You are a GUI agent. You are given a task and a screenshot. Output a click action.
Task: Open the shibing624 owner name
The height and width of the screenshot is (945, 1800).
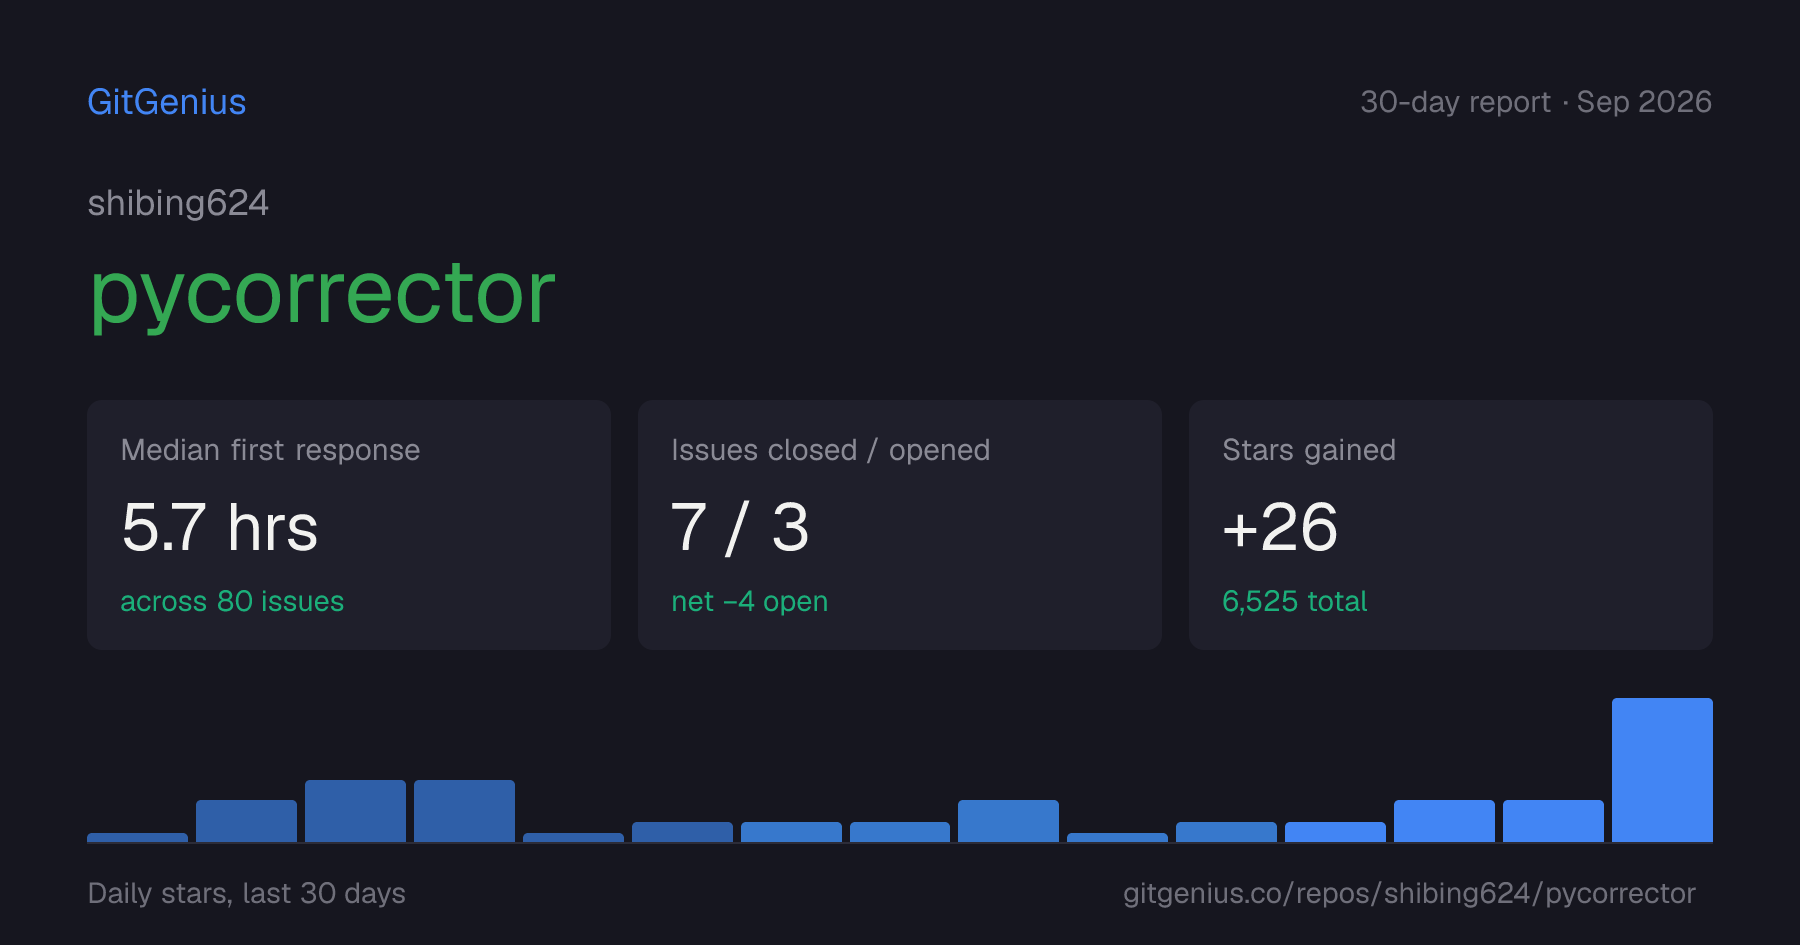[178, 203]
